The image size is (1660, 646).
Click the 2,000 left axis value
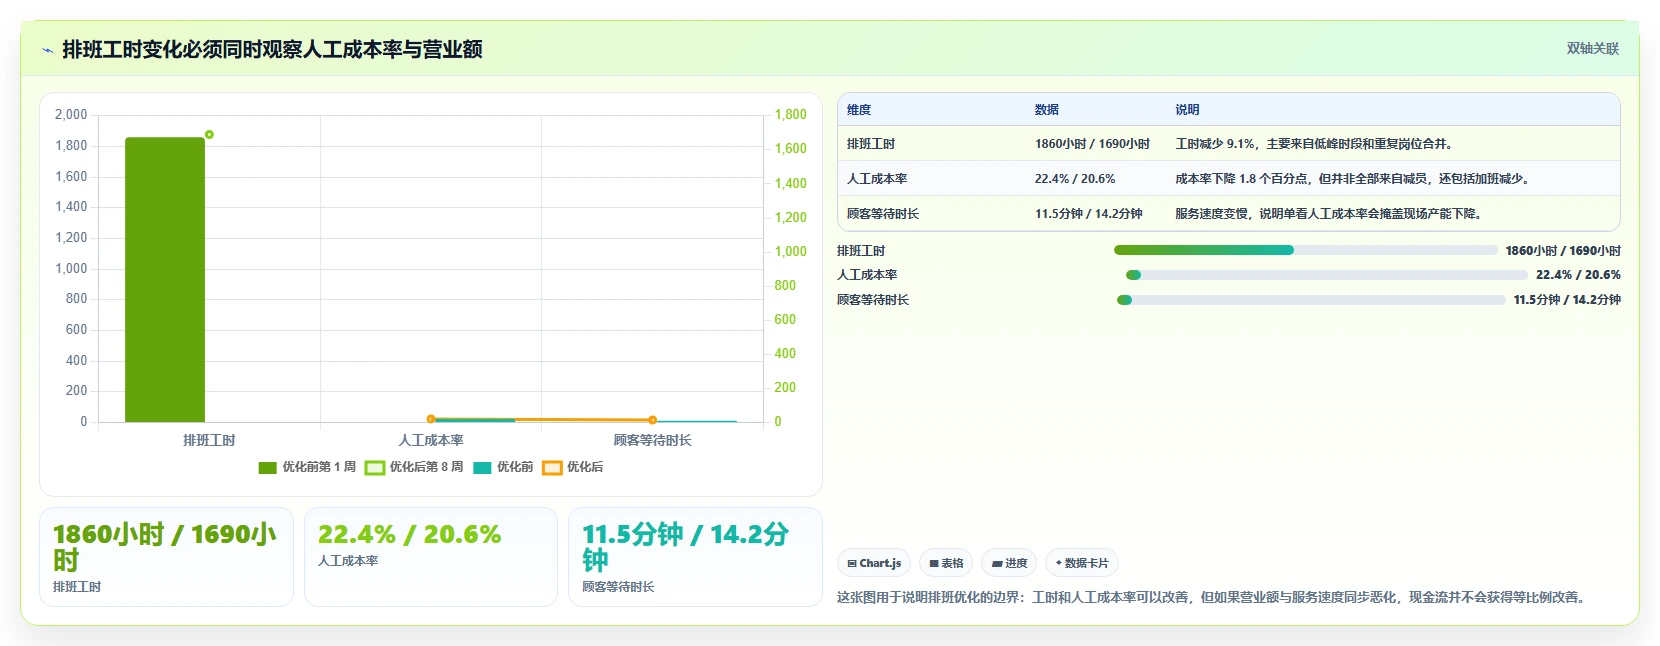(71, 115)
